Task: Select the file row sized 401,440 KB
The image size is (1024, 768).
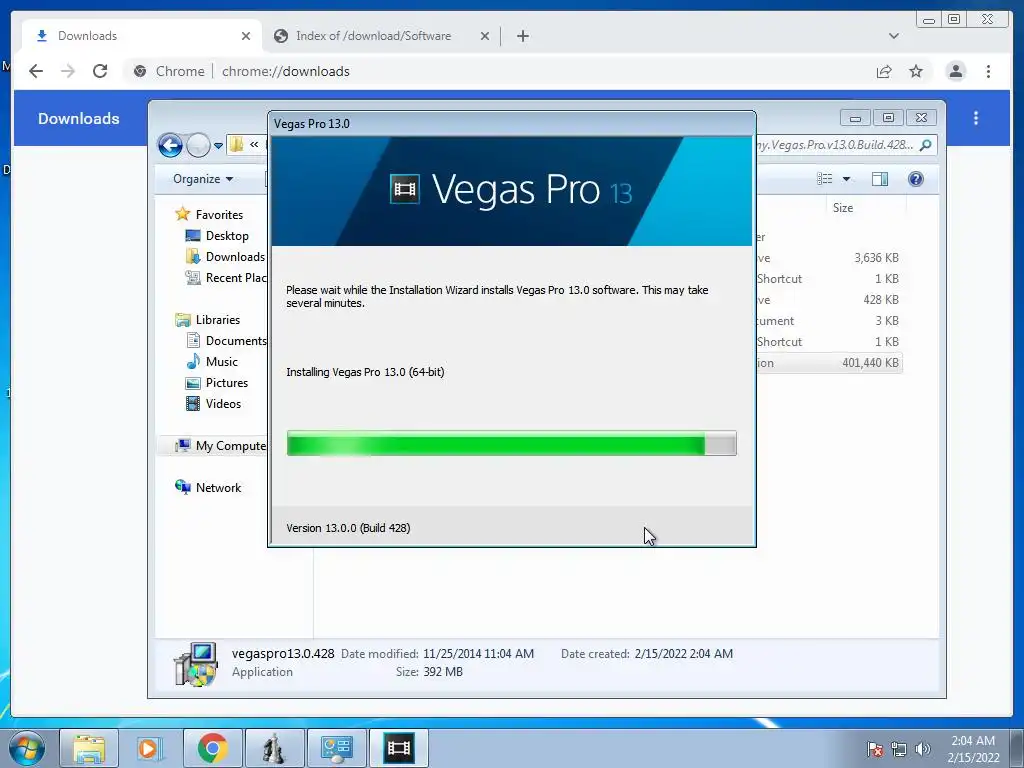Action: (x=829, y=362)
